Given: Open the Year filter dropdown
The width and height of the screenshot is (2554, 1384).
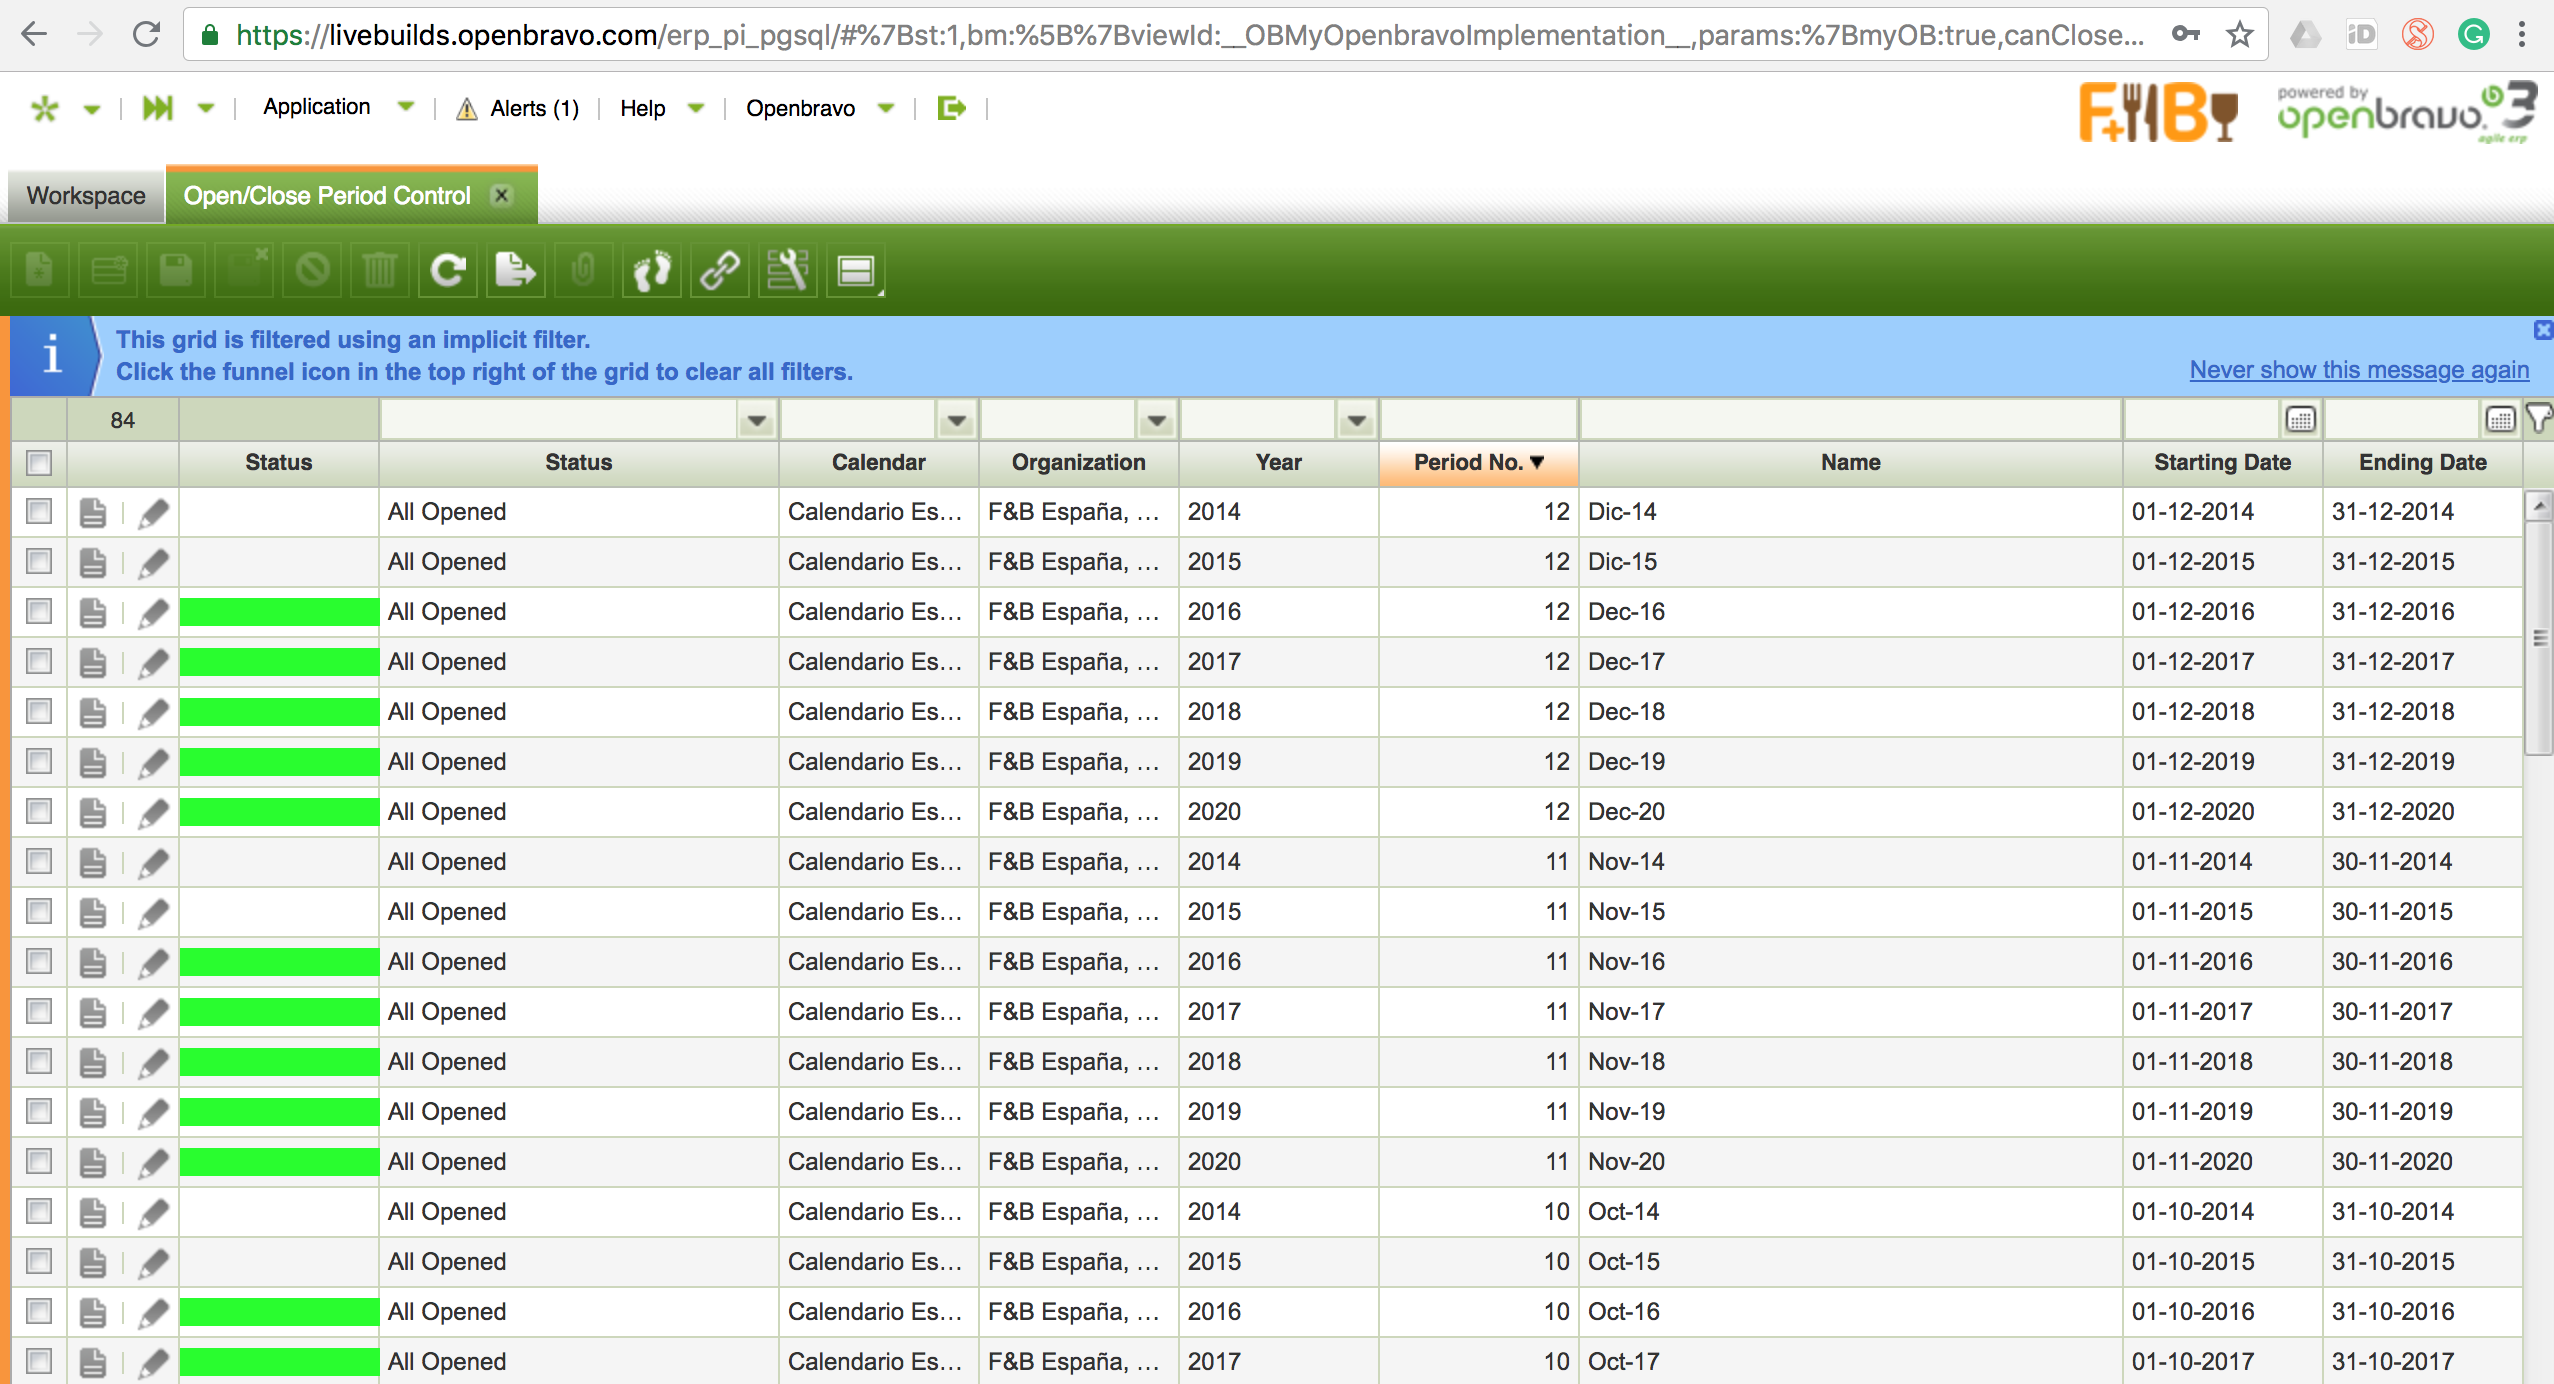Looking at the screenshot, I should coord(1357,421).
